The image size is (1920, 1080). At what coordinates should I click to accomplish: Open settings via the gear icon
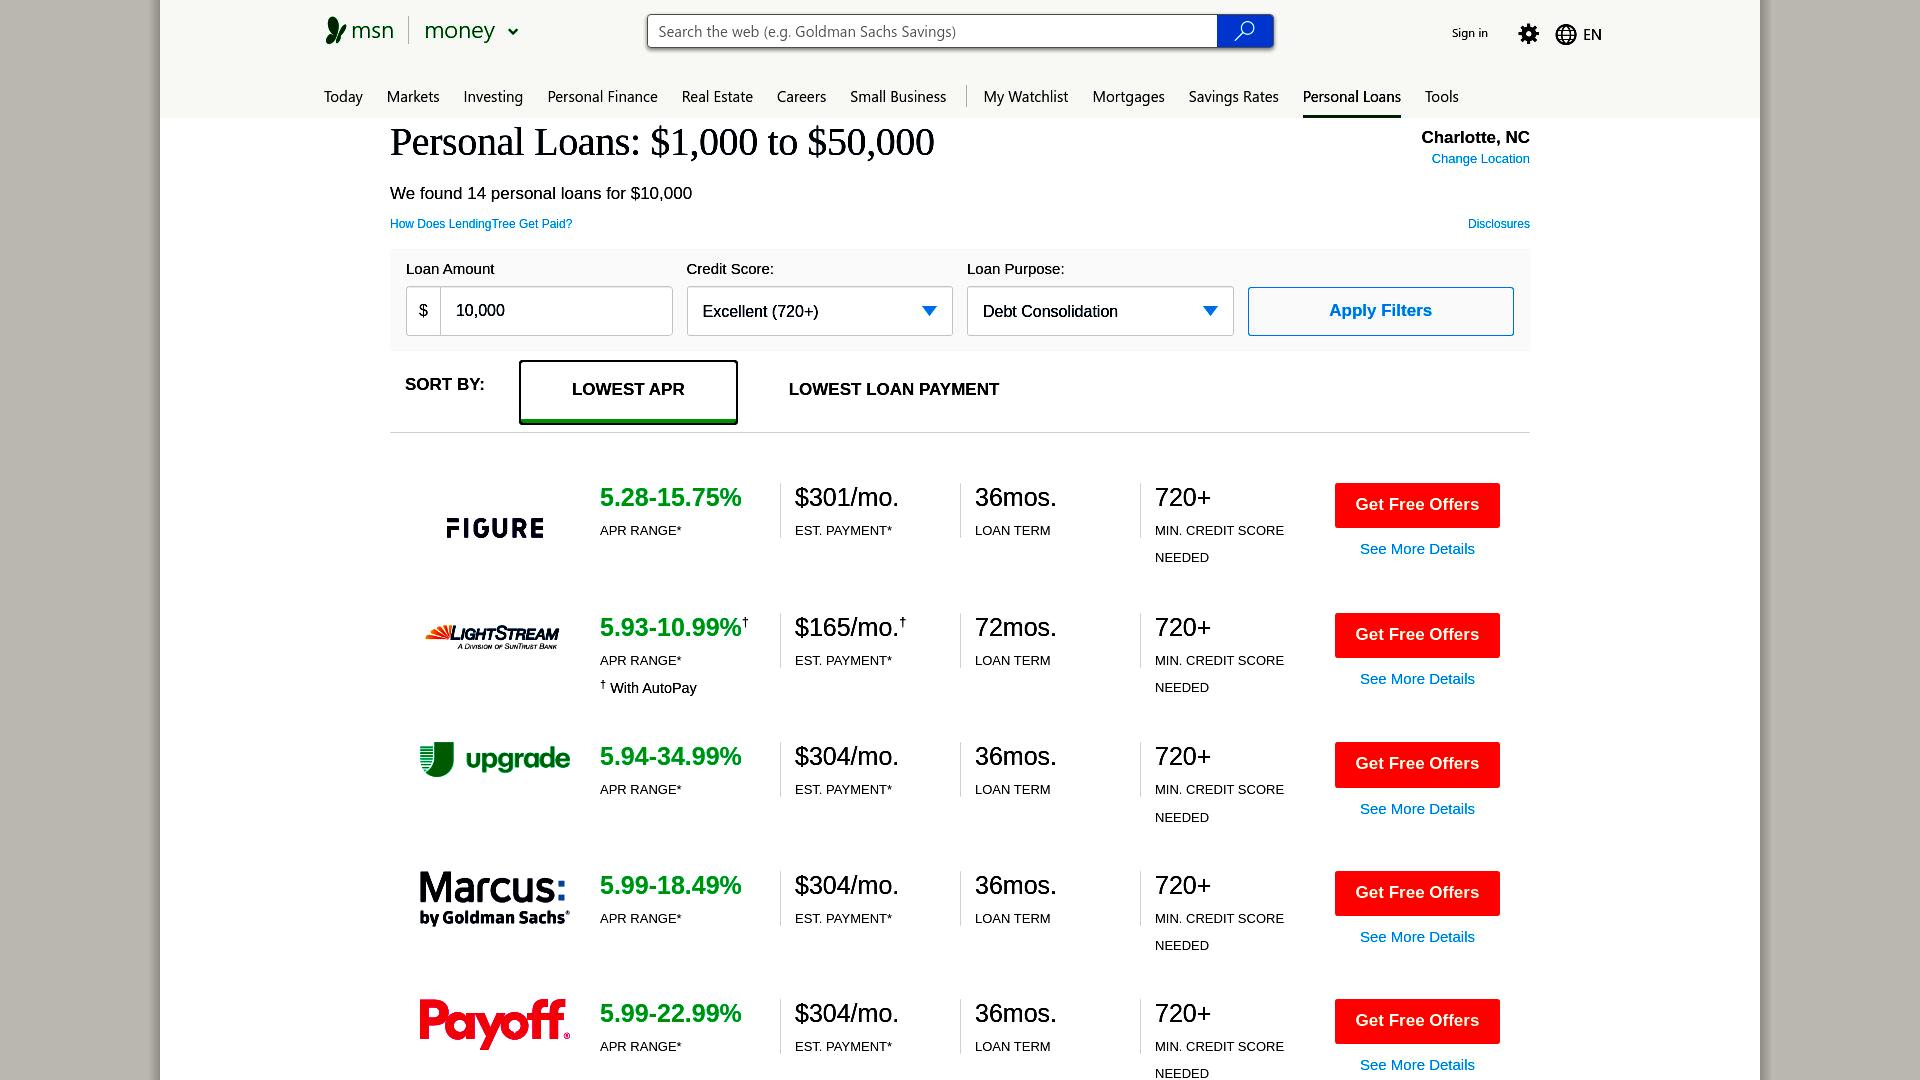[1528, 34]
